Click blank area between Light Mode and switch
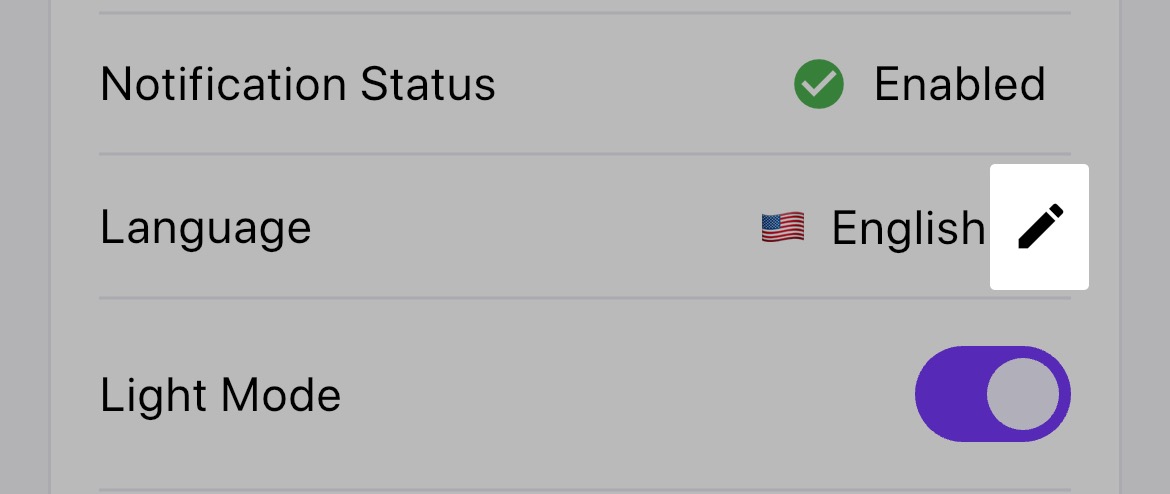The height and width of the screenshot is (494, 1170). coord(628,394)
